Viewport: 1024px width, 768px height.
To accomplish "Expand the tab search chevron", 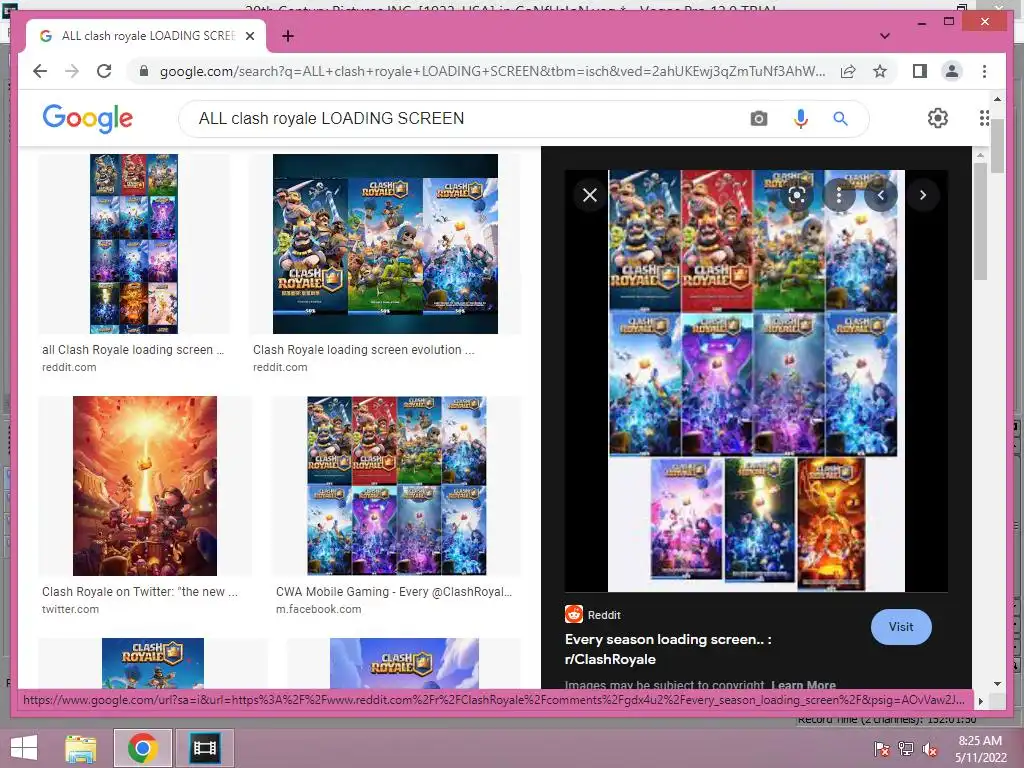I will 885,36.
